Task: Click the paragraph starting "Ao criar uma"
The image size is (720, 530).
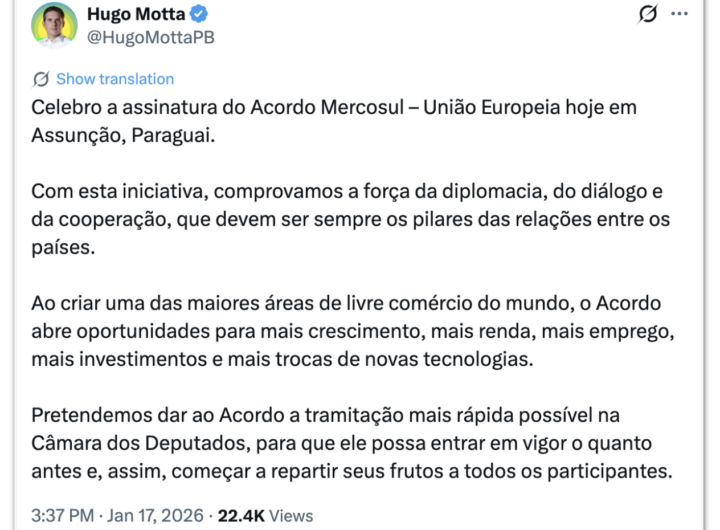Action: click(x=360, y=329)
